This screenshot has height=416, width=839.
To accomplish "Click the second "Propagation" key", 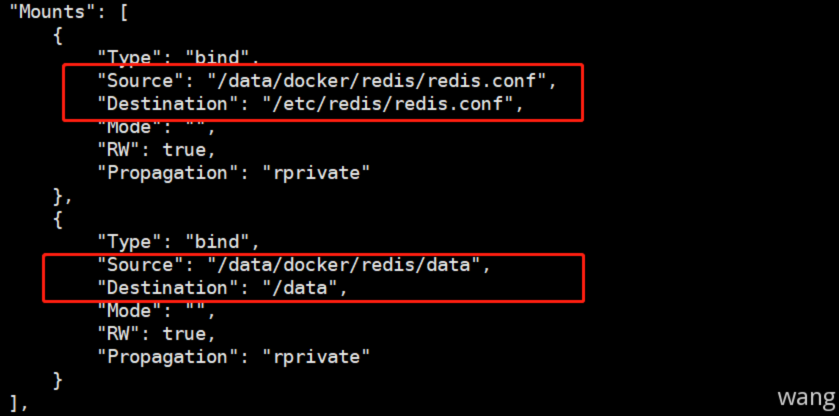I will [x=170, y=357].
